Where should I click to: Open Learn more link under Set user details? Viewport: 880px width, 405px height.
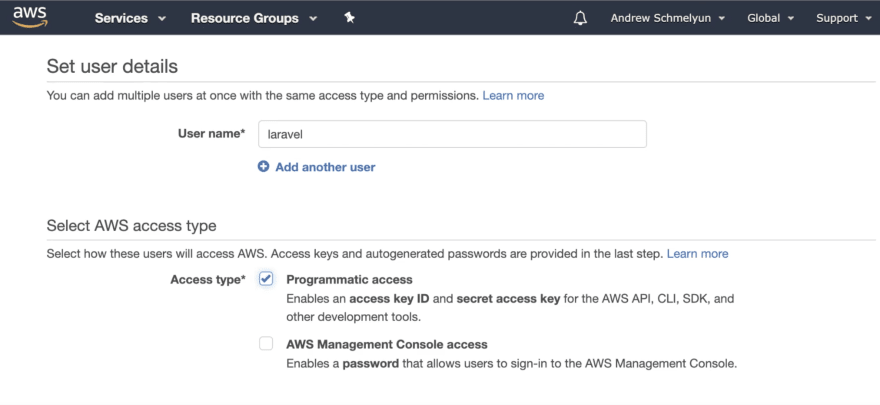(513, 95)
